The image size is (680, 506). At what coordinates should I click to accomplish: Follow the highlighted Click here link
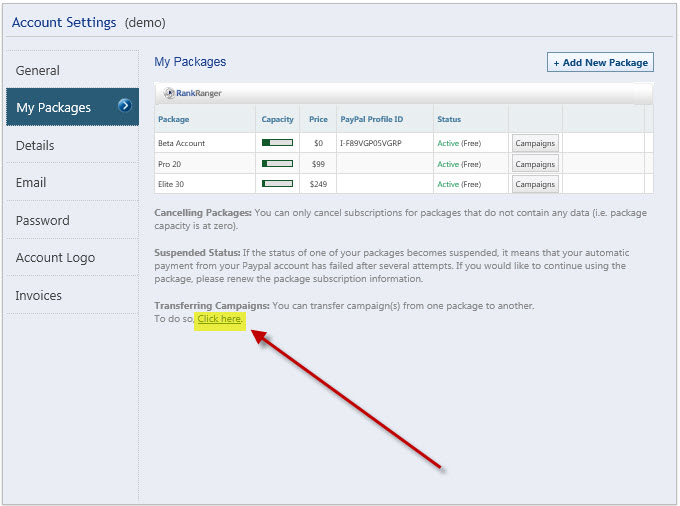coord(219,319)
